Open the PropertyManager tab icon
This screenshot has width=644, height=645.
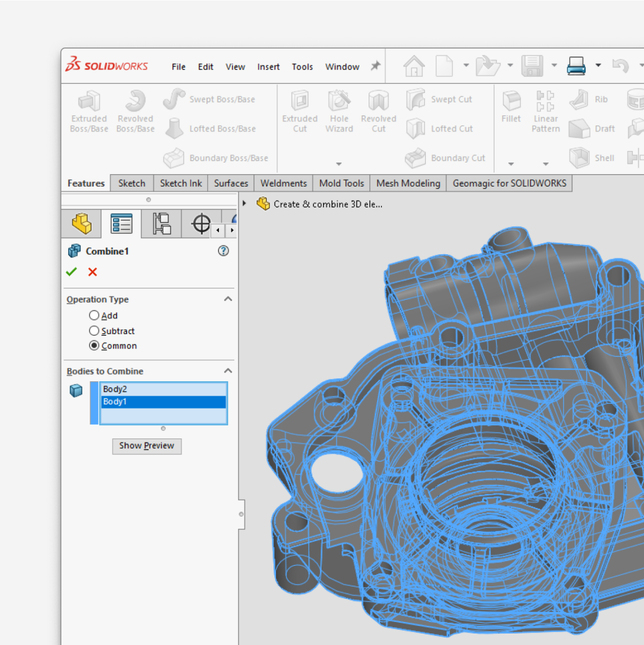(x=121, y=224)
